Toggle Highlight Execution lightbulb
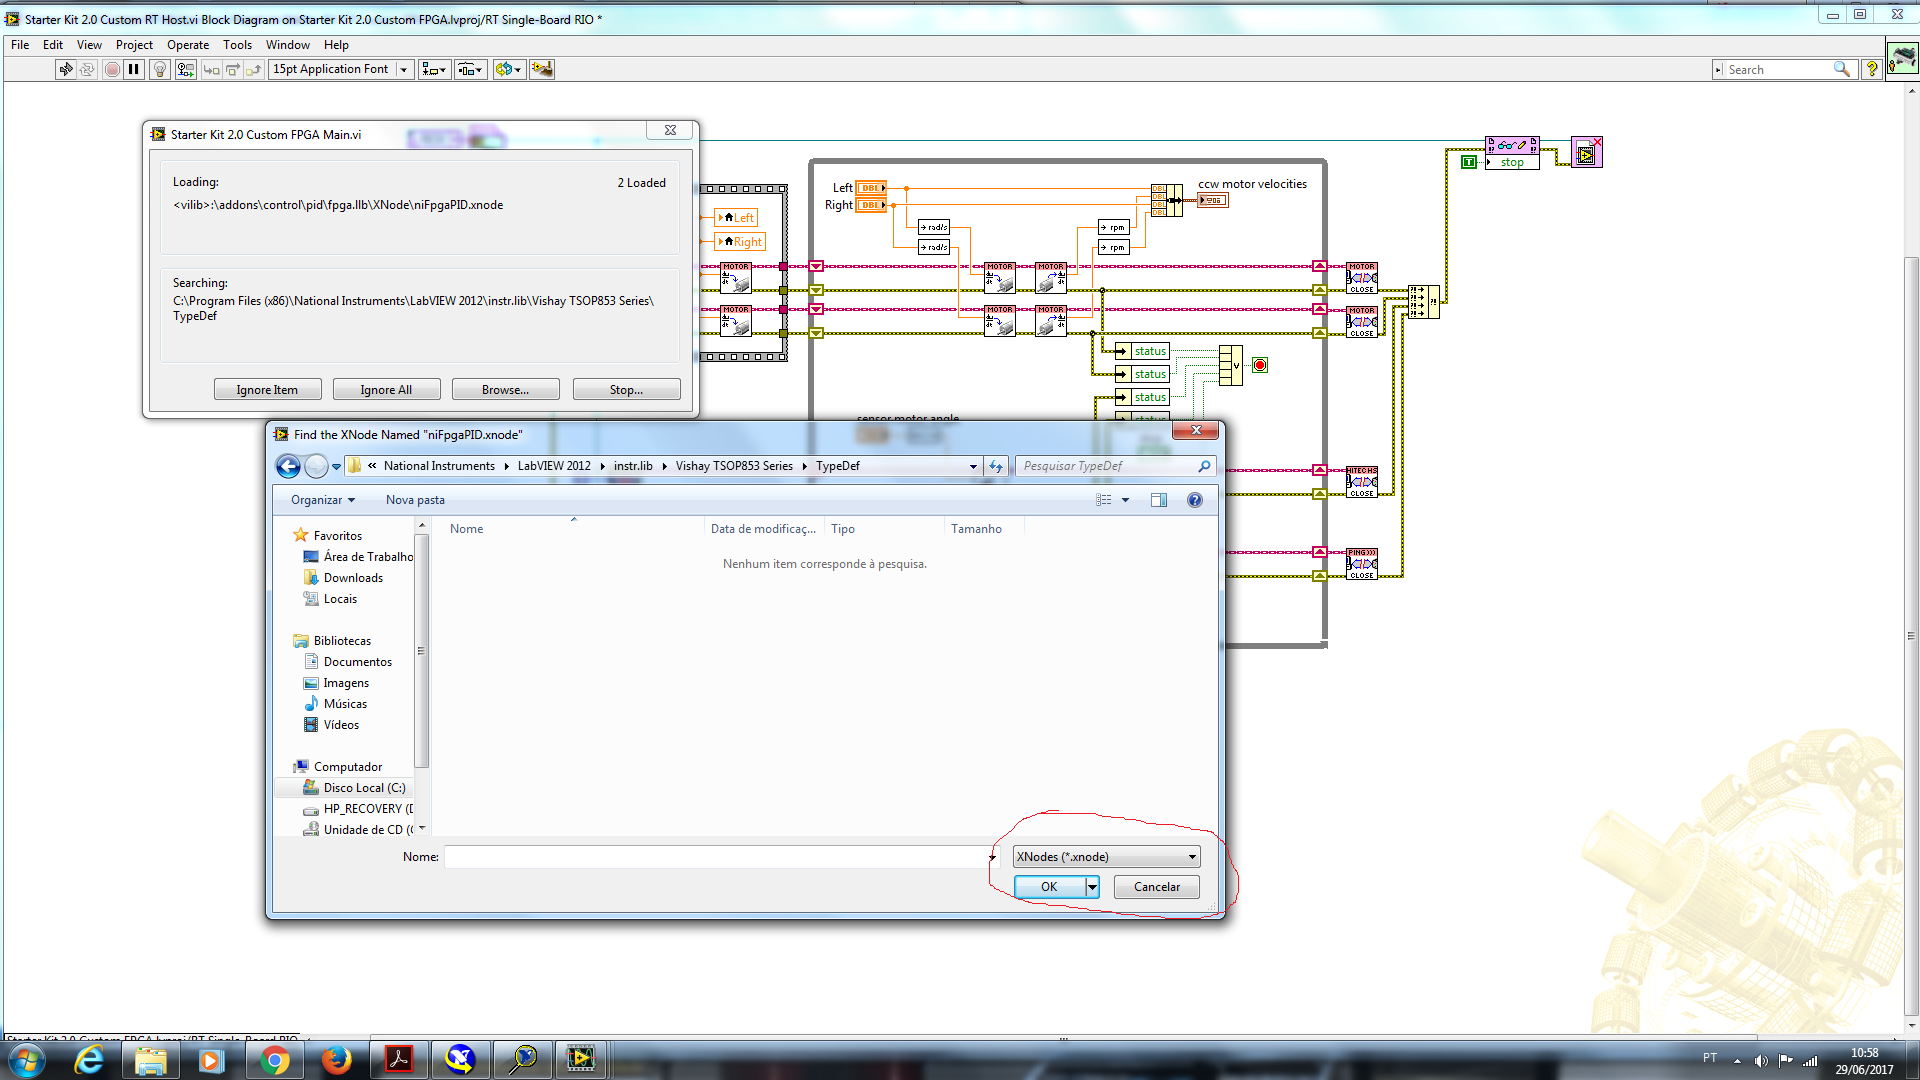This screenshot has height=1080, width=1920. click(x=159, y=69)
